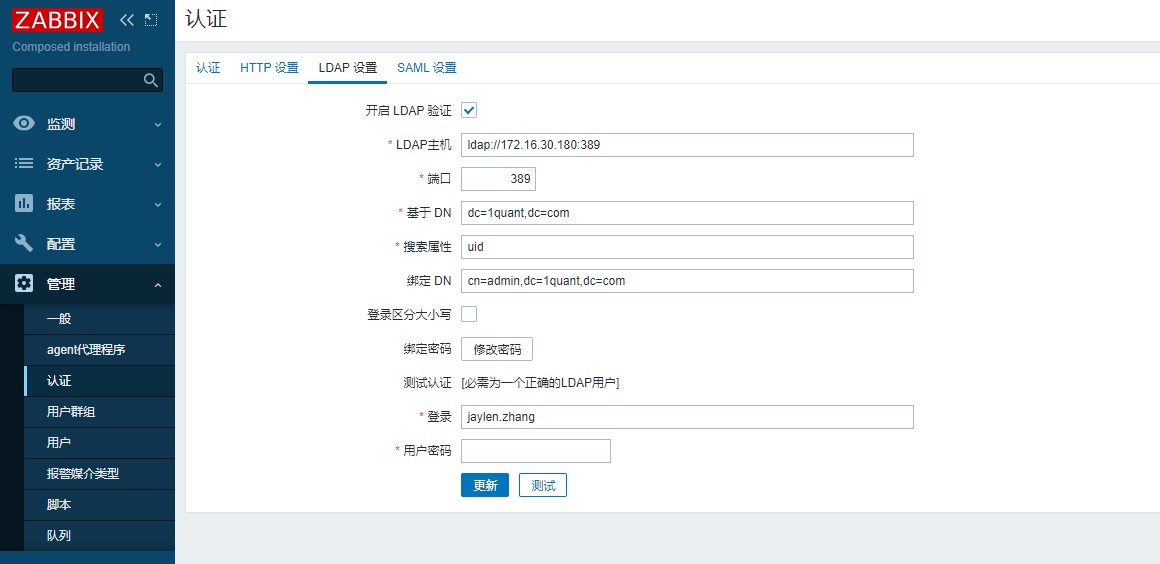Viewport: 1160px width, 564px height.
Task: Expand the 监测 menu chevron
Action: point(157,125)
